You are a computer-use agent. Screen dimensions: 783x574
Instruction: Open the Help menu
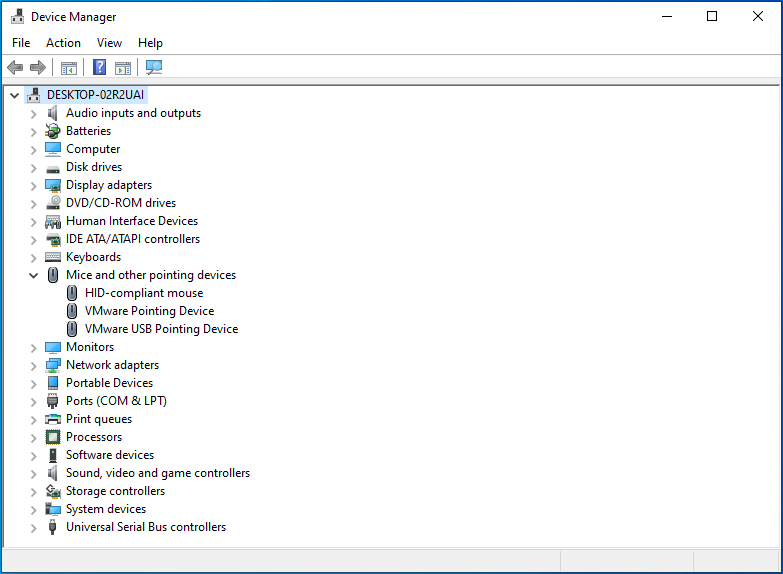150,43
